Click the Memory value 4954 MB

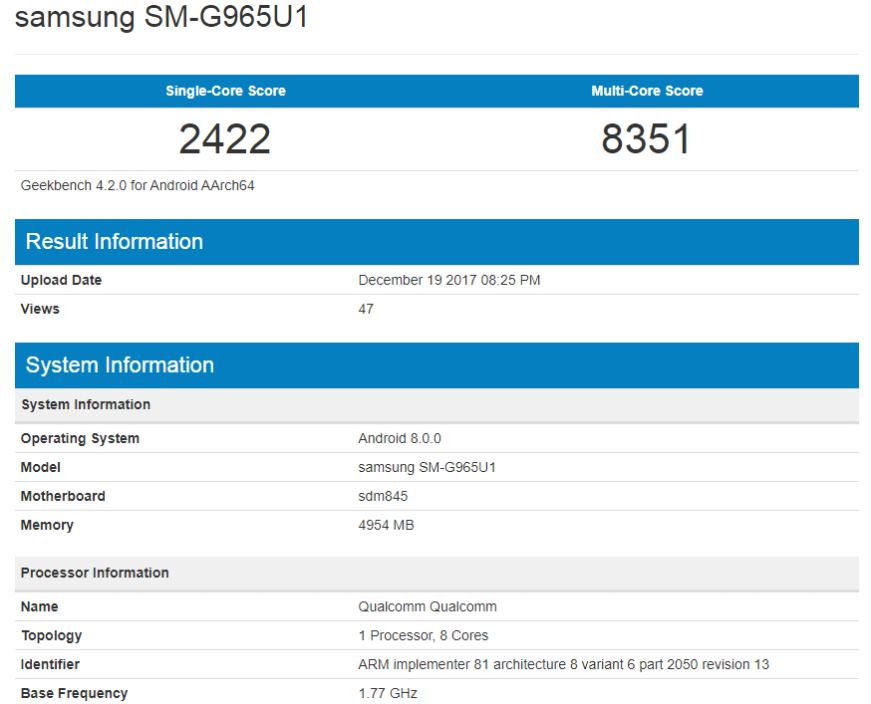(386, 525)
